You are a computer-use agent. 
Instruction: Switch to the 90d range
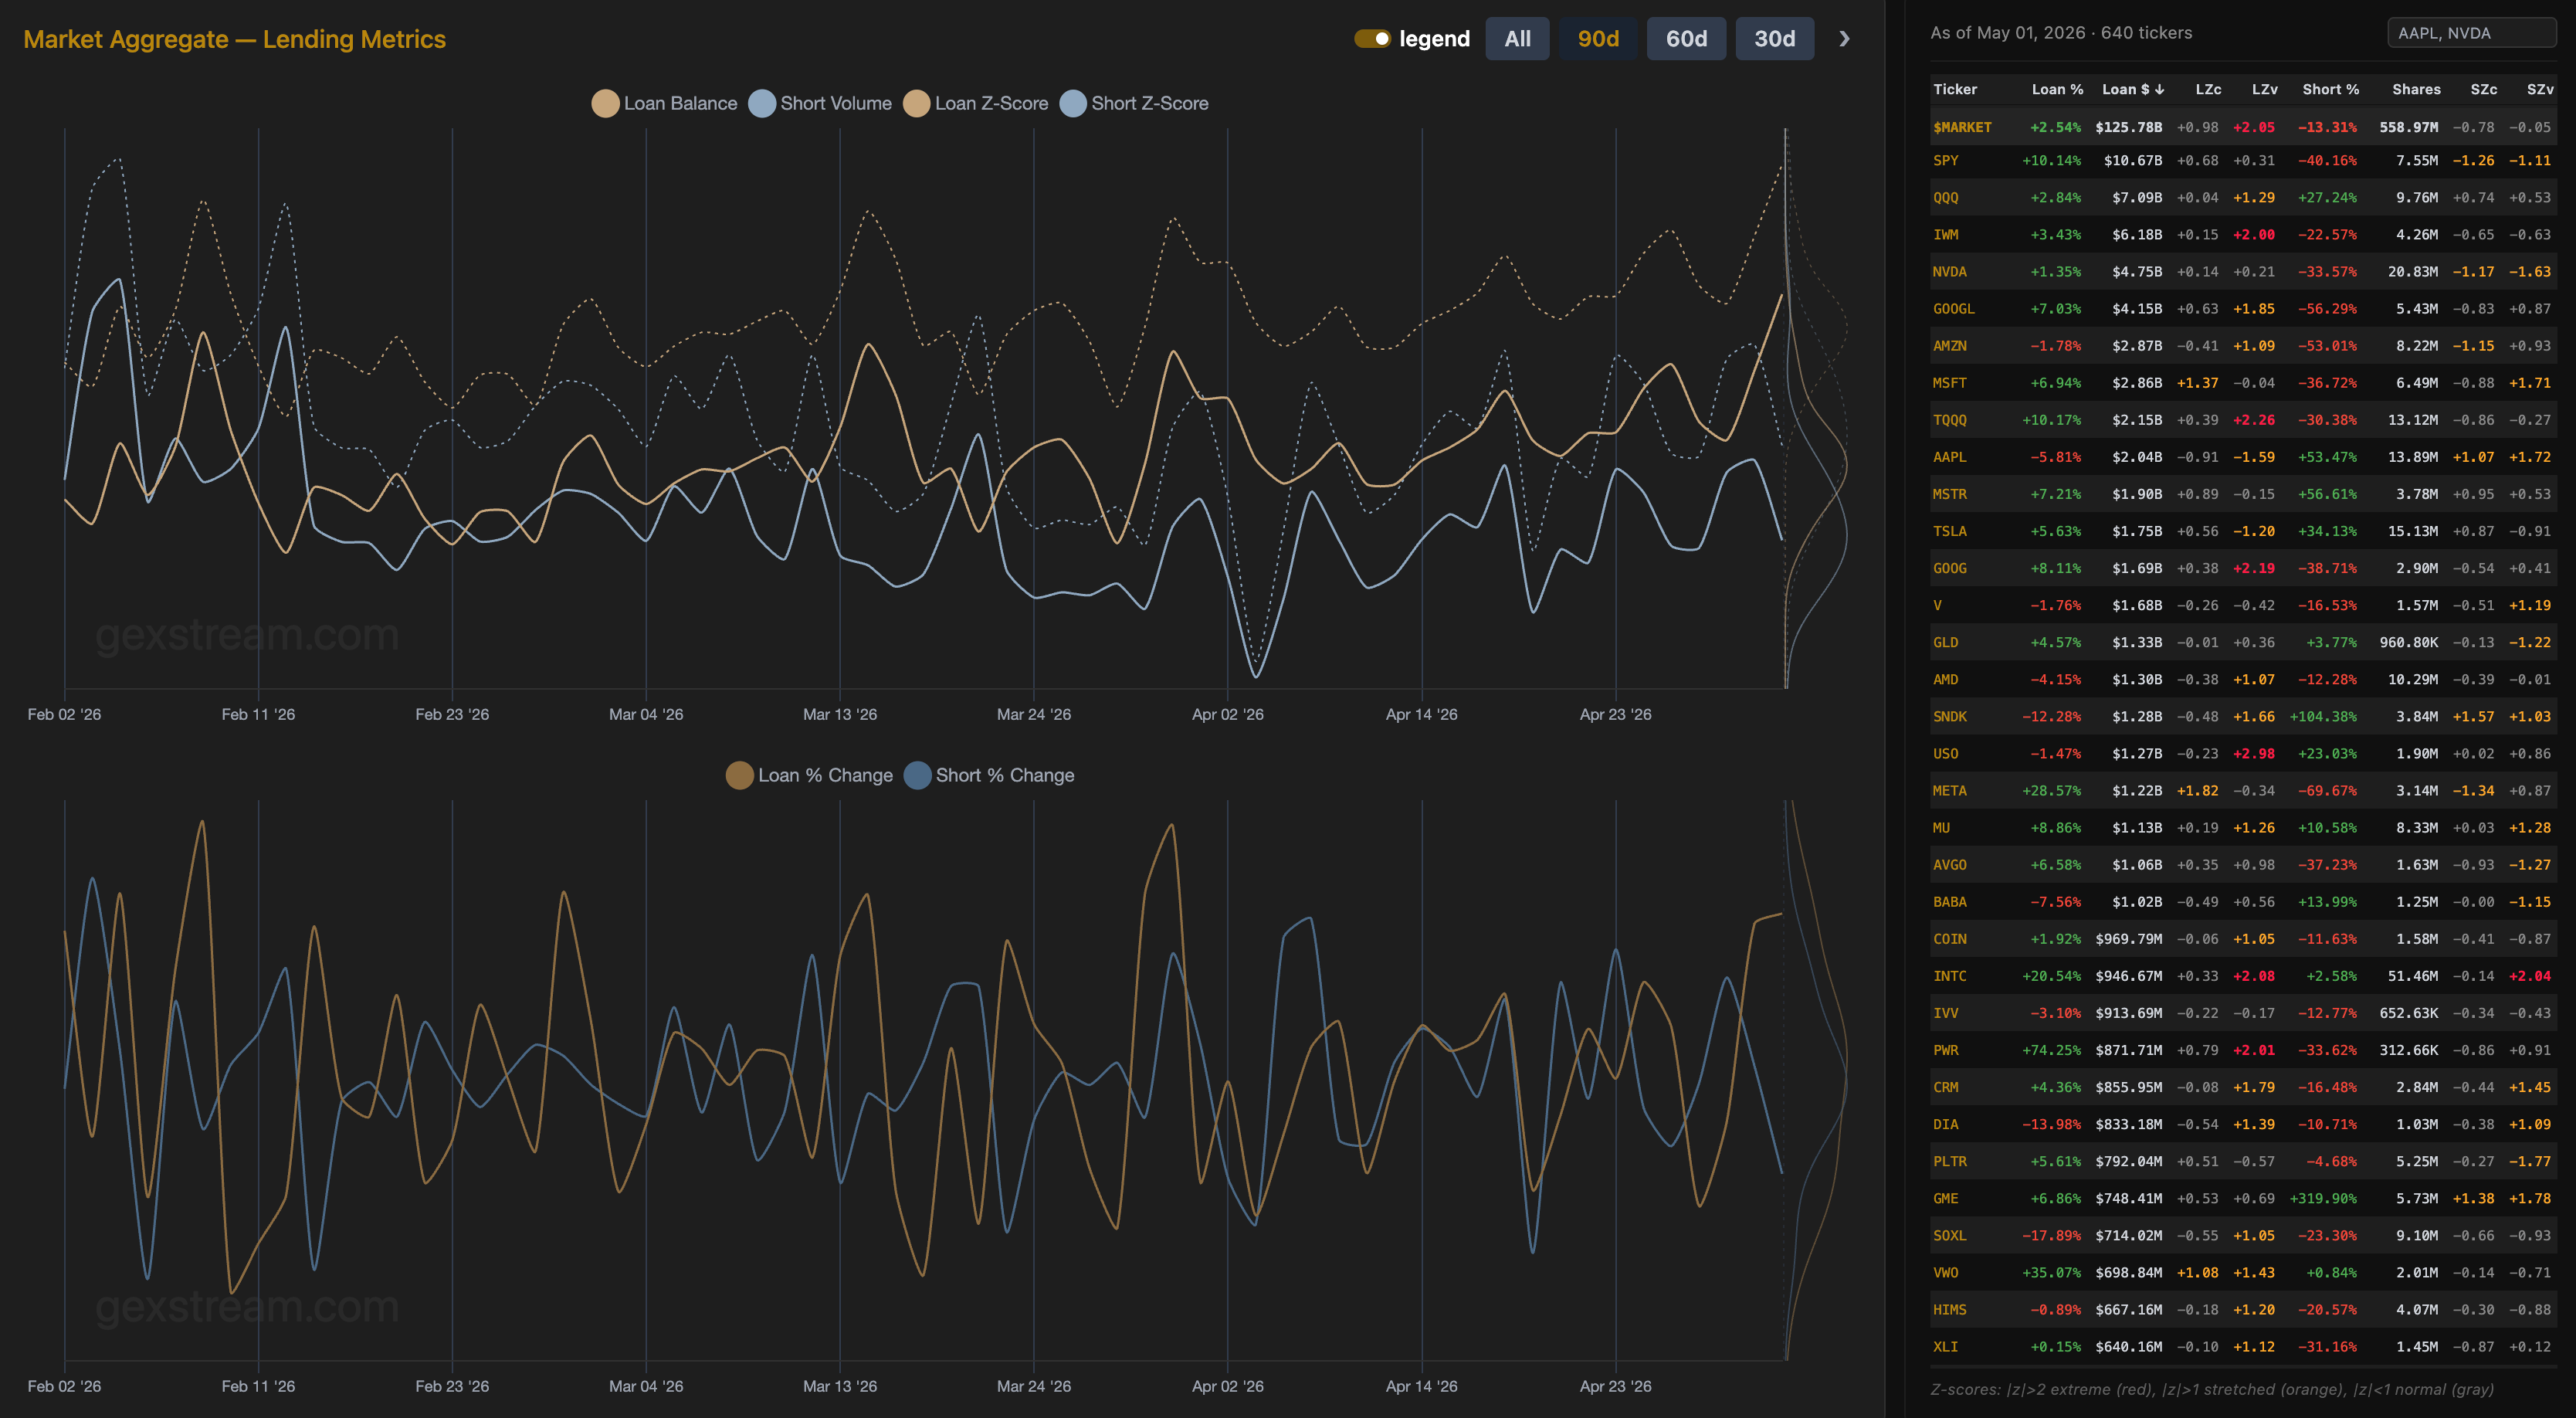click(x=1598, y=39)
